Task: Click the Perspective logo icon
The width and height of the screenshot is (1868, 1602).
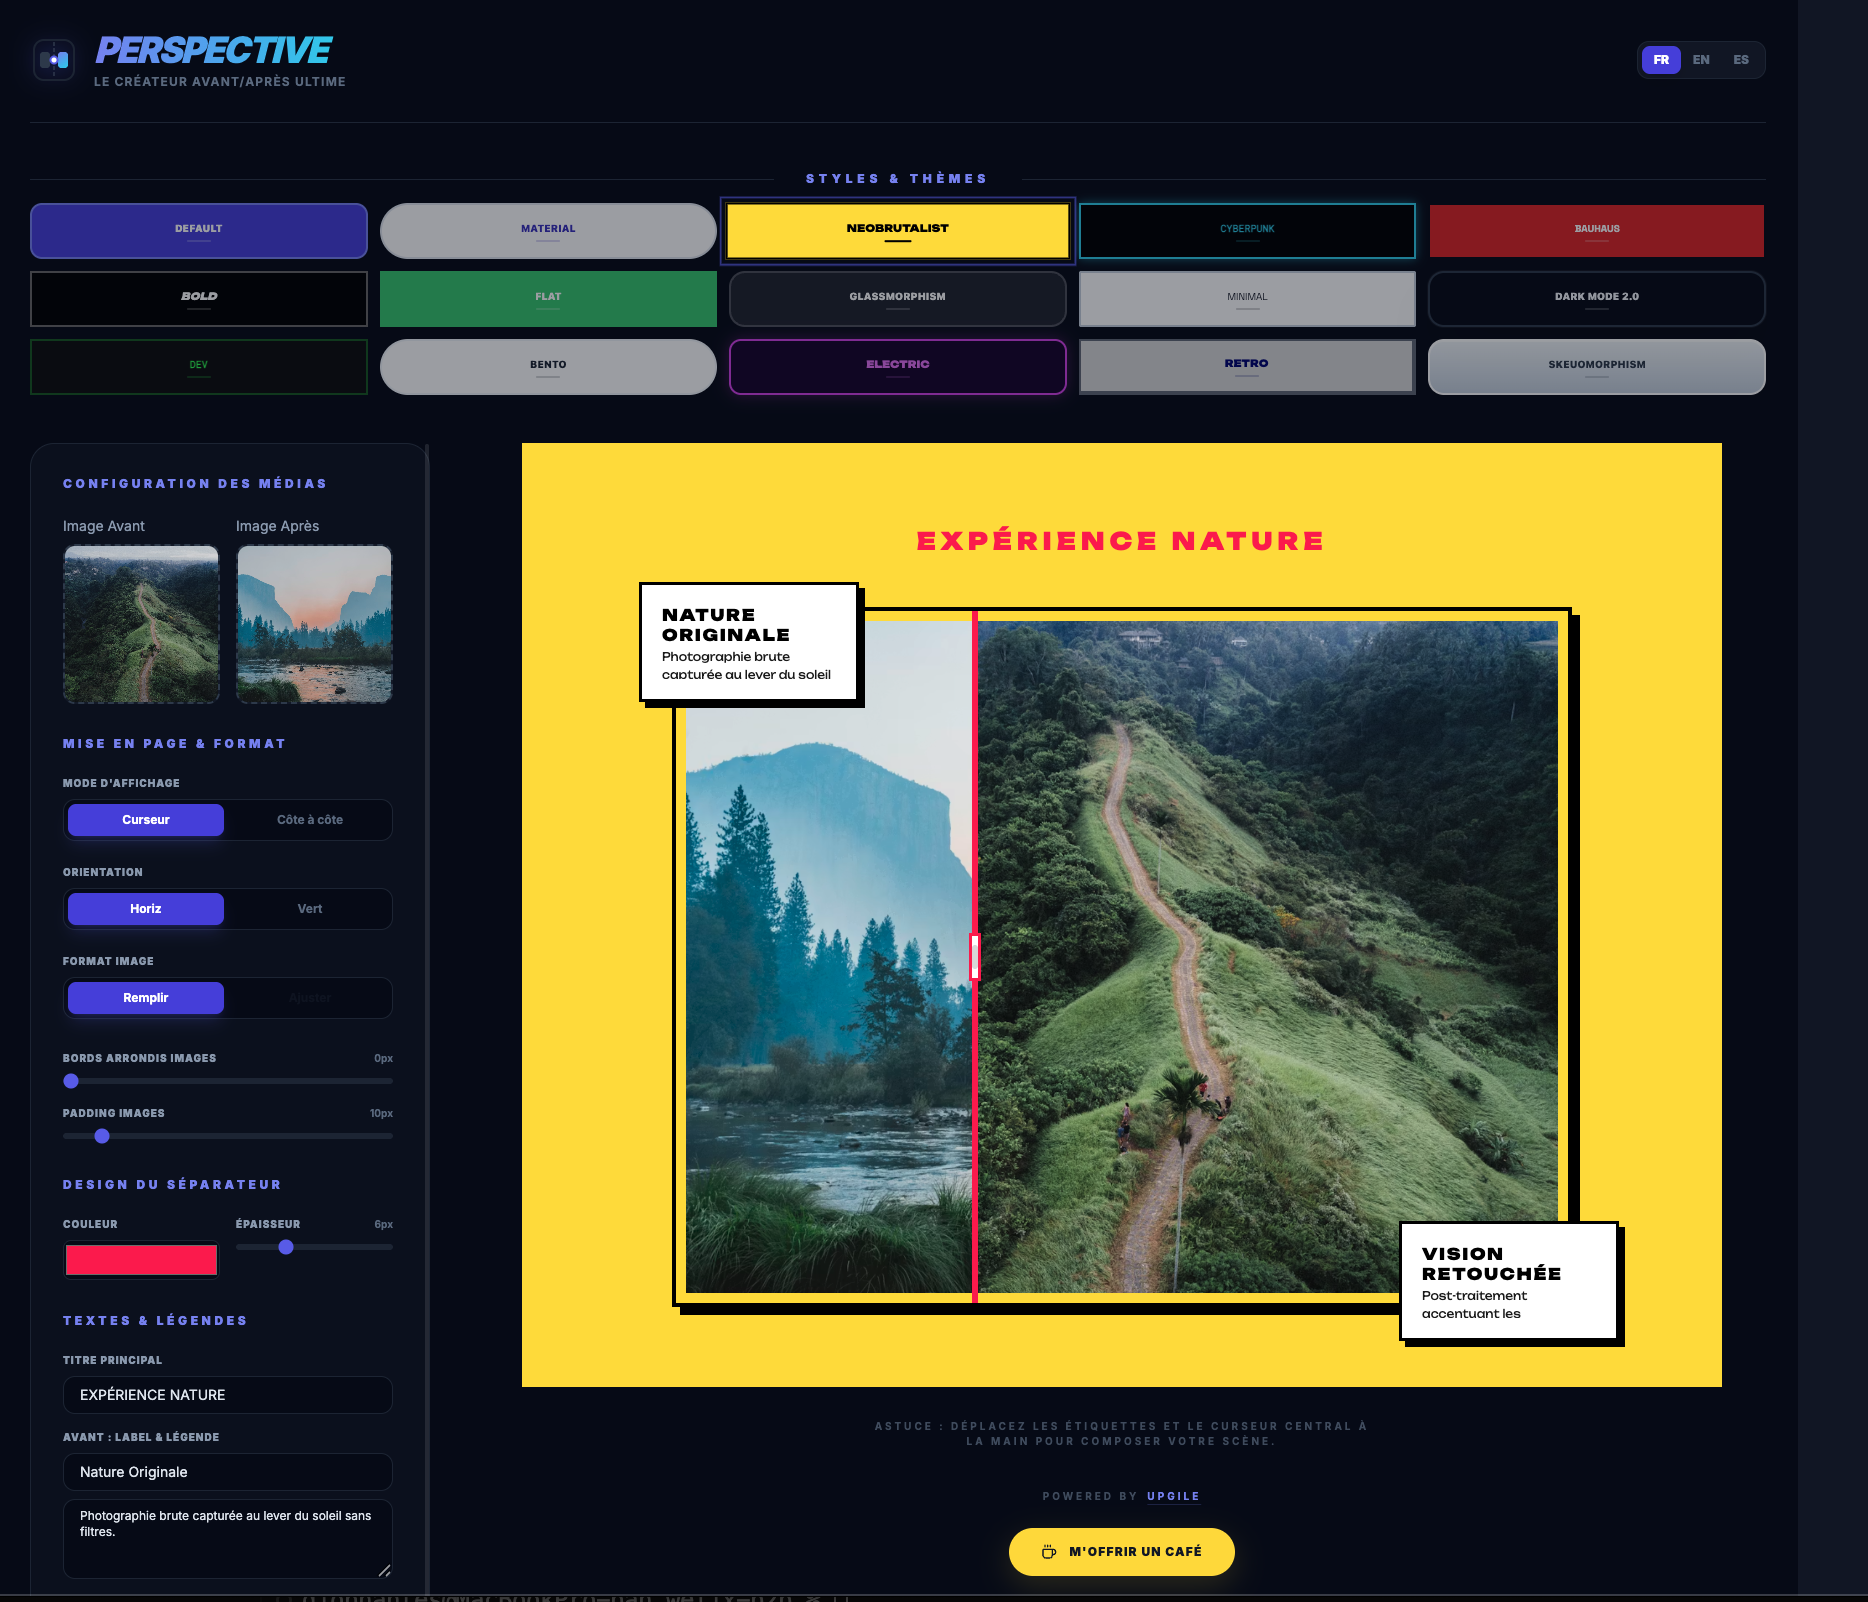Action: [x=54, y=59]
